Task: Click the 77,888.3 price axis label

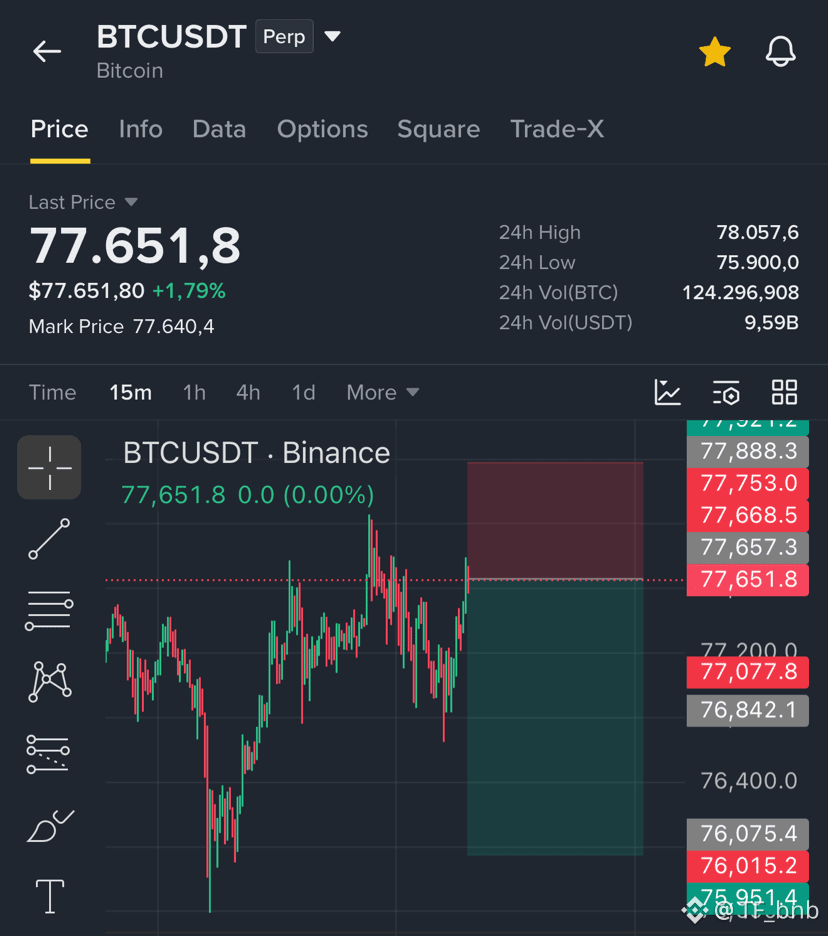Action: tap(748, 451)
